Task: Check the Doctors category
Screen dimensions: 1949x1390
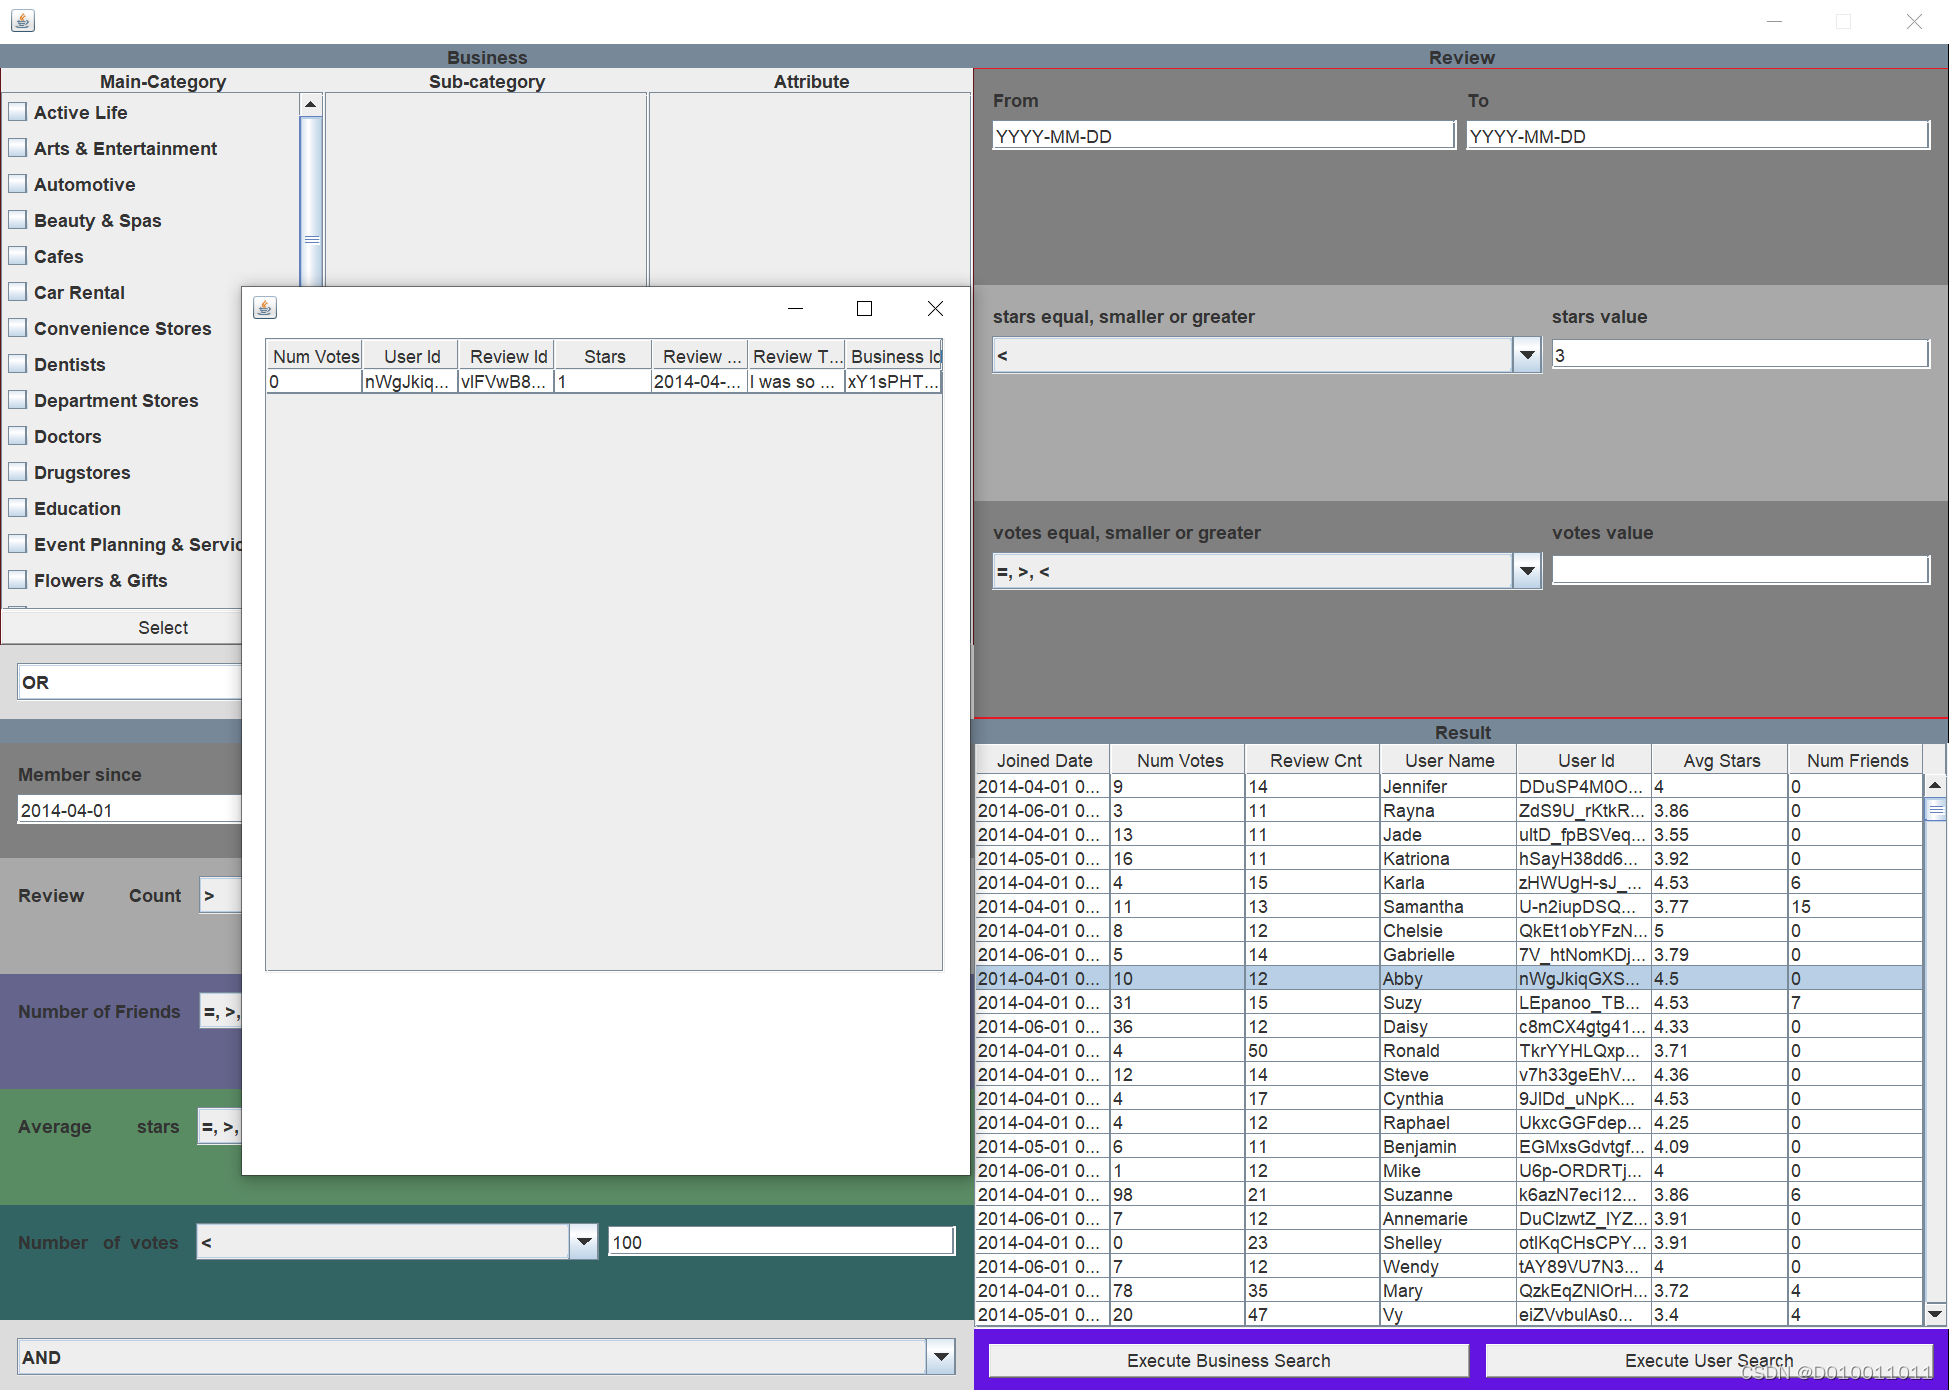Action: click(x=17, y=436)
